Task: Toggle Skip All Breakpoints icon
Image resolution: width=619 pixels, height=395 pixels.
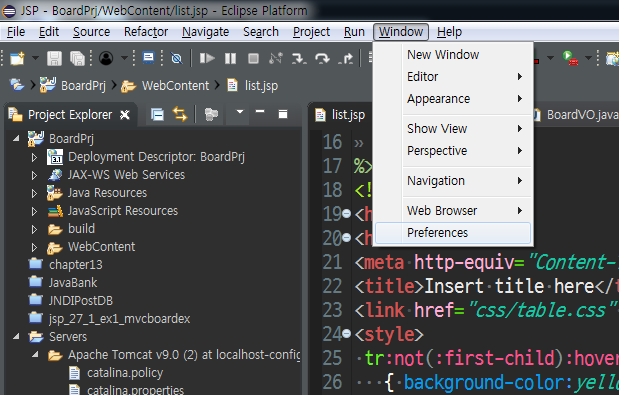Action: [176, 58]
